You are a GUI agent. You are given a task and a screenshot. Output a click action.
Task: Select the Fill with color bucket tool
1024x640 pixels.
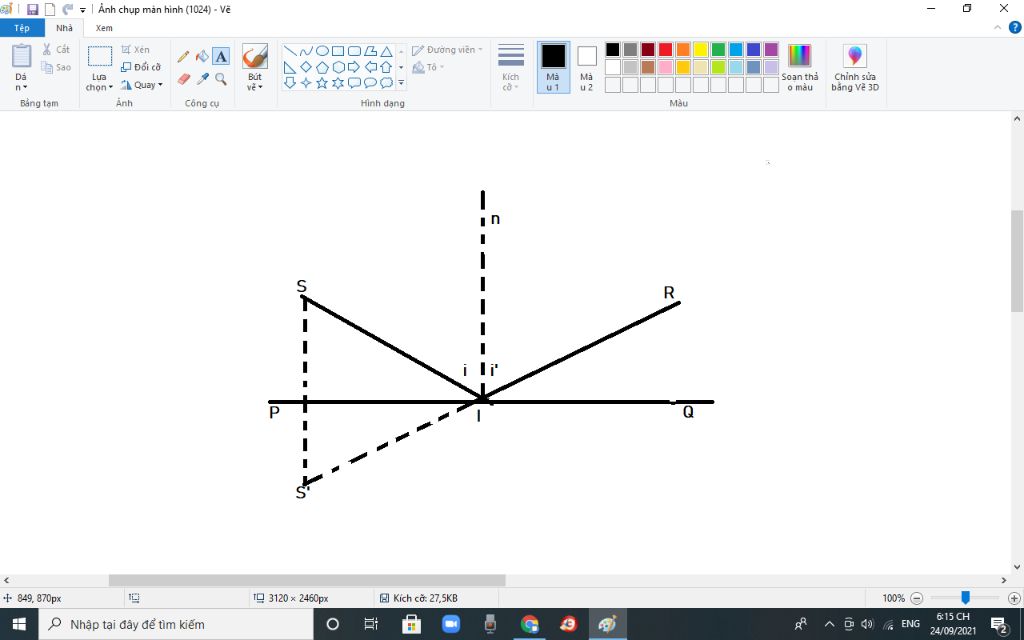point(202,57)
